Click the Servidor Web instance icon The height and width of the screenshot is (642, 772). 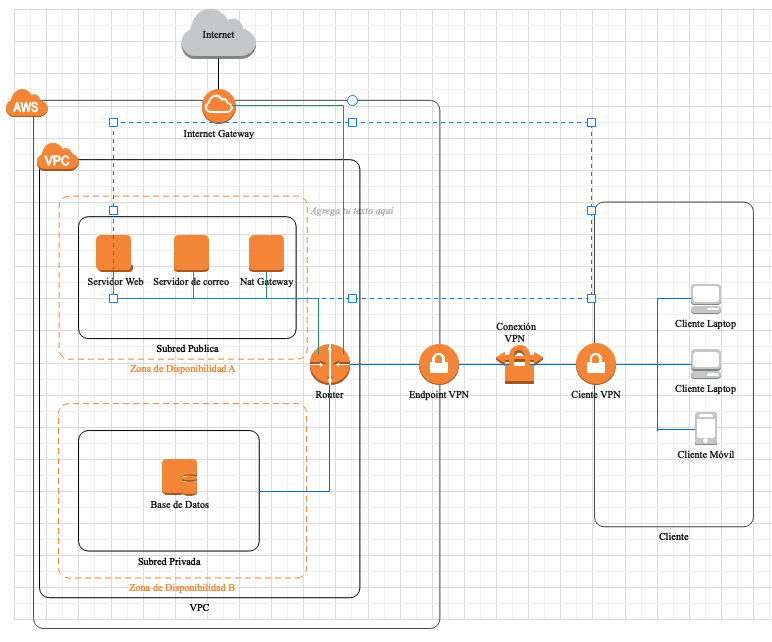click(x=114, y=253)
